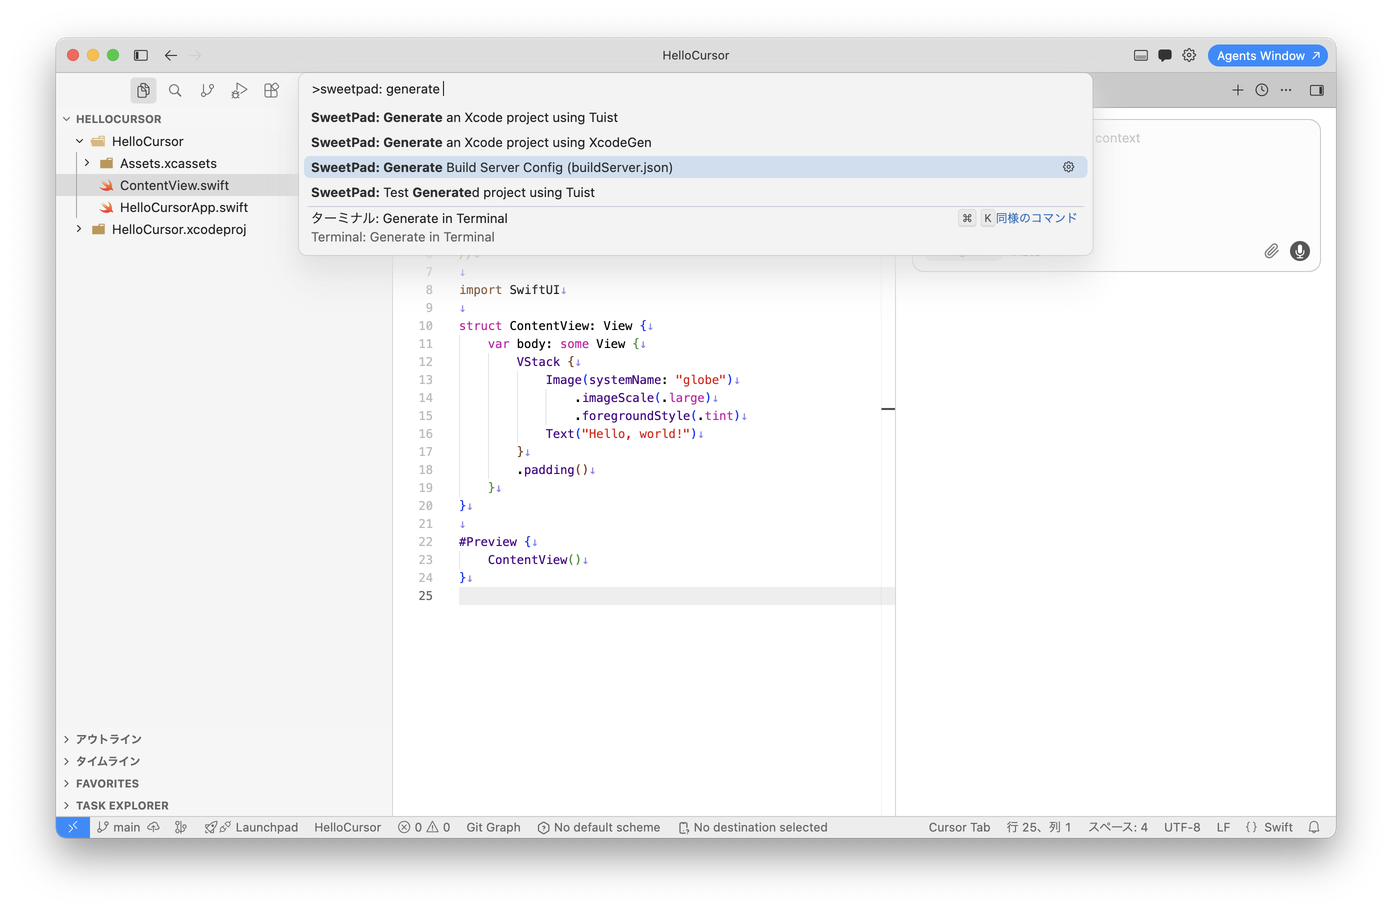Switch the main git branch in status bar

(x=118, y=827)
